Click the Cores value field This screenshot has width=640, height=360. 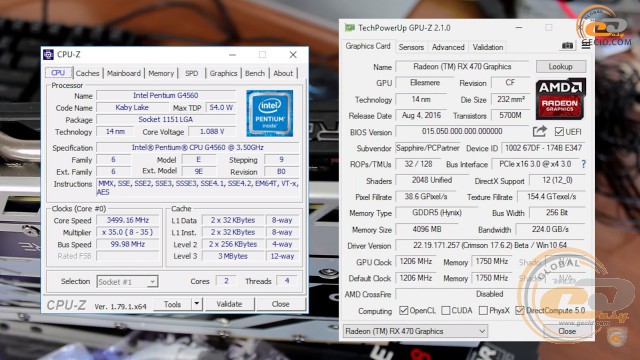[226, 281]
